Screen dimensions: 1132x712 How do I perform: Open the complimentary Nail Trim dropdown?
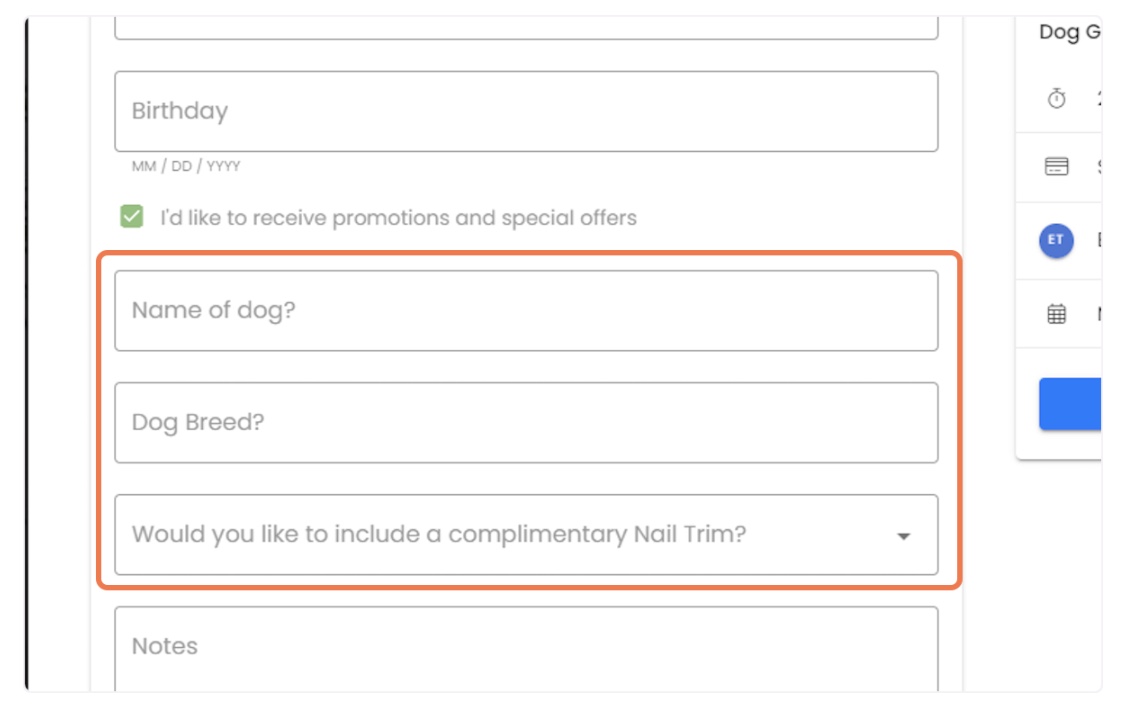(x=527, y=536)
